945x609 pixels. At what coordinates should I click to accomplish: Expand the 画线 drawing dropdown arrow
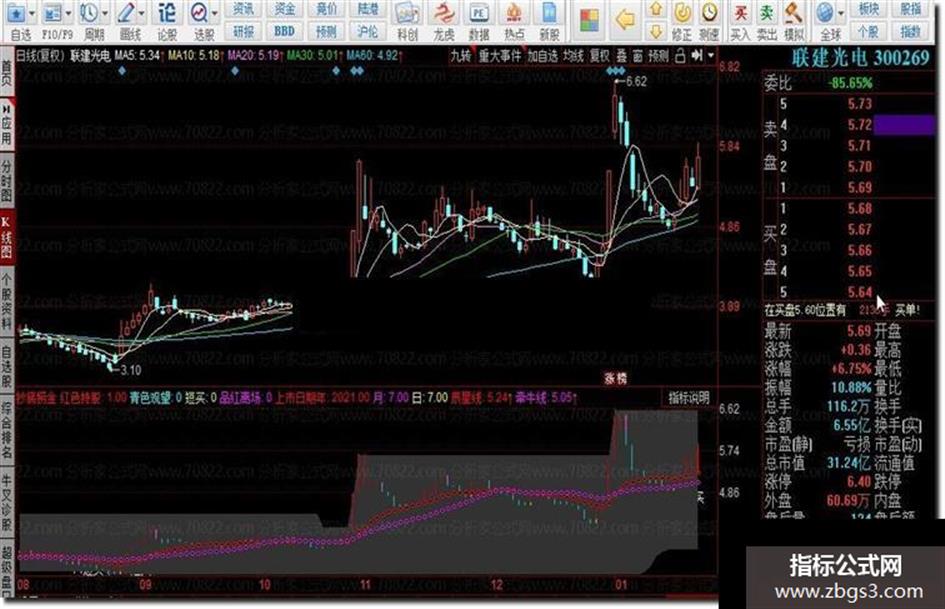[x=142, y=13]
